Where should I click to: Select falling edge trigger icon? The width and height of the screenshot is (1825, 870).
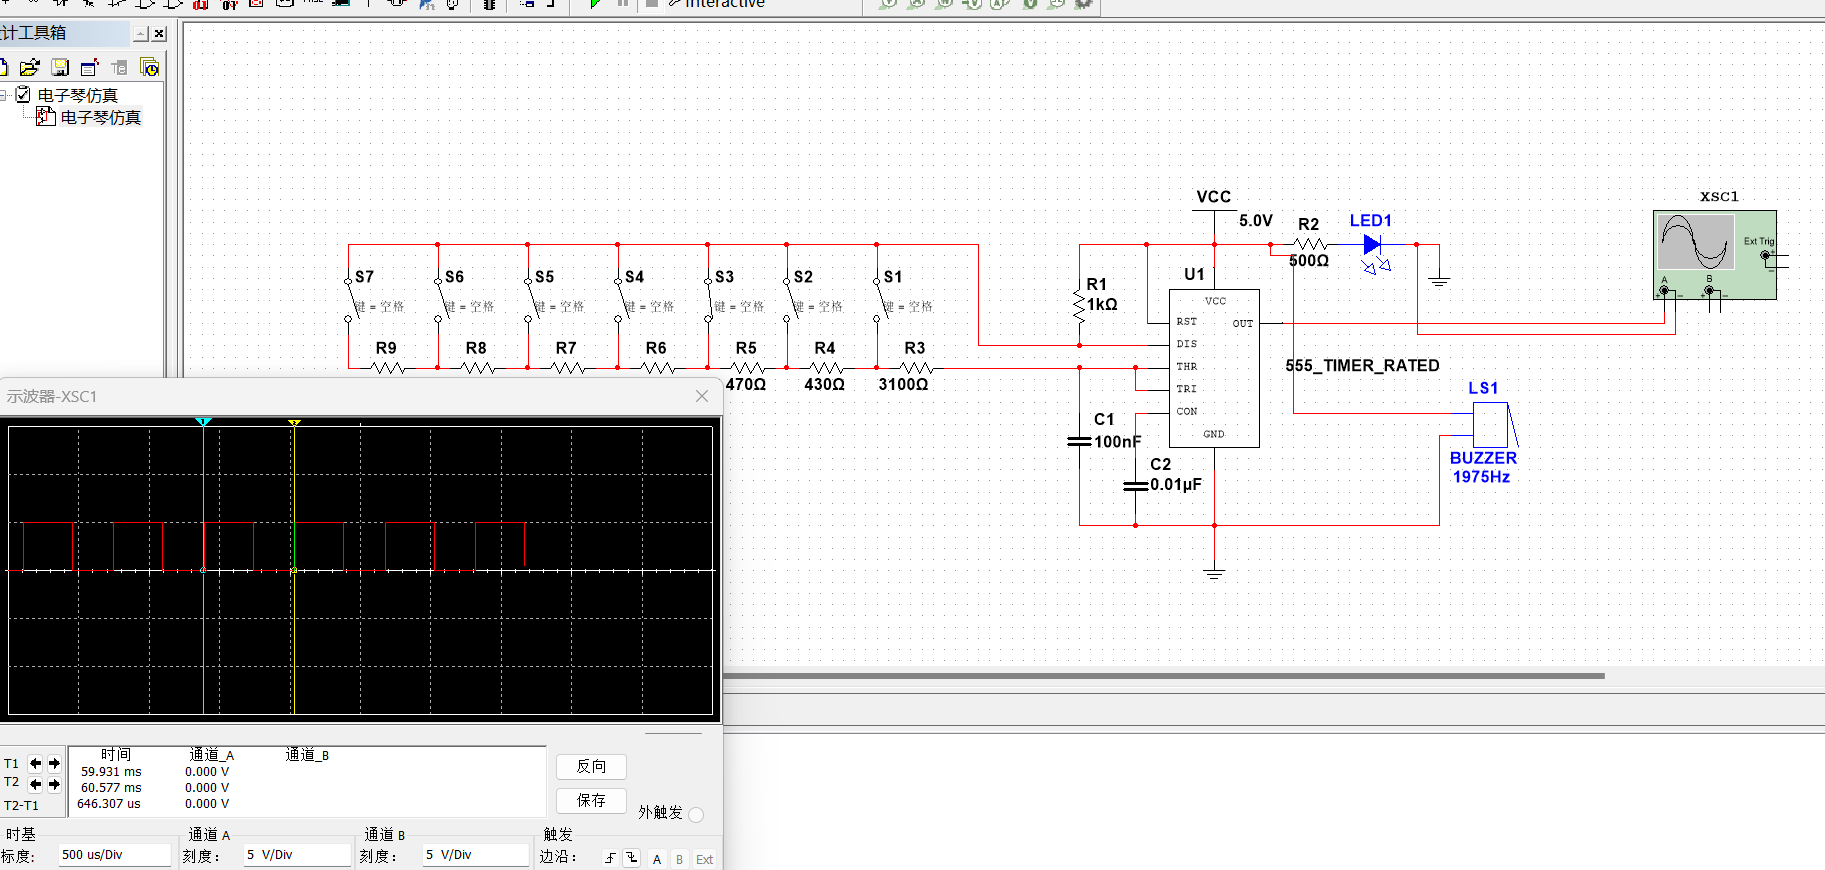pos(632,858)
